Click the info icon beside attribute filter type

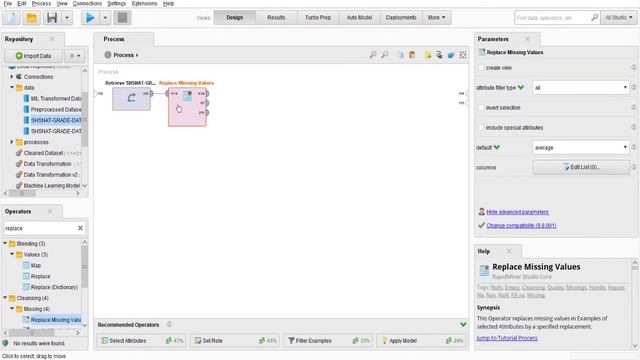[x=633, y=87]
